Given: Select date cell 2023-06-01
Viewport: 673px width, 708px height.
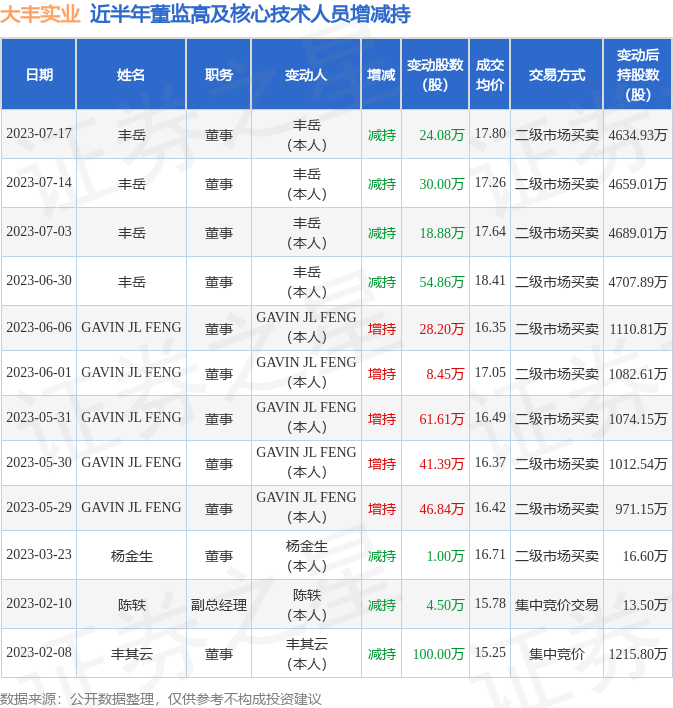Looking at the screenshot, I should click(x=39, y=373).
